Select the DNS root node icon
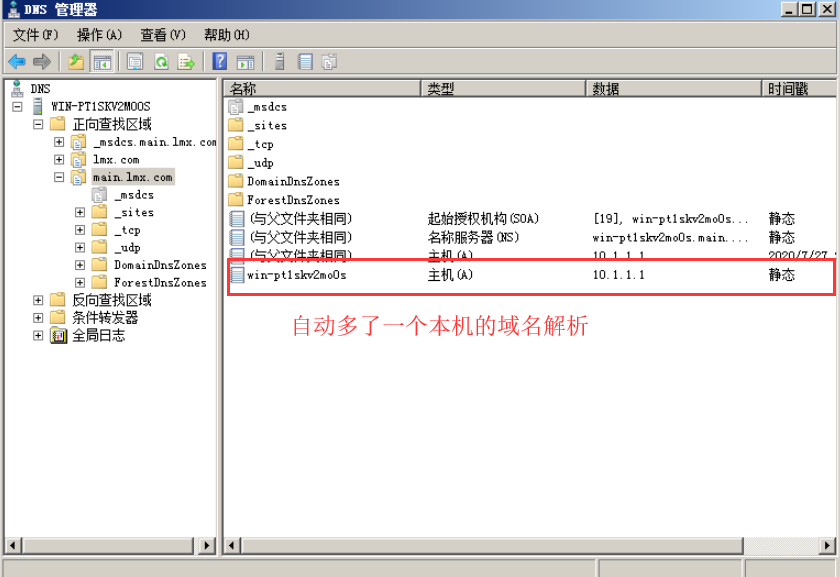Image resolution: width=840 pixels, height=577 pixels. tap(17, 88)
